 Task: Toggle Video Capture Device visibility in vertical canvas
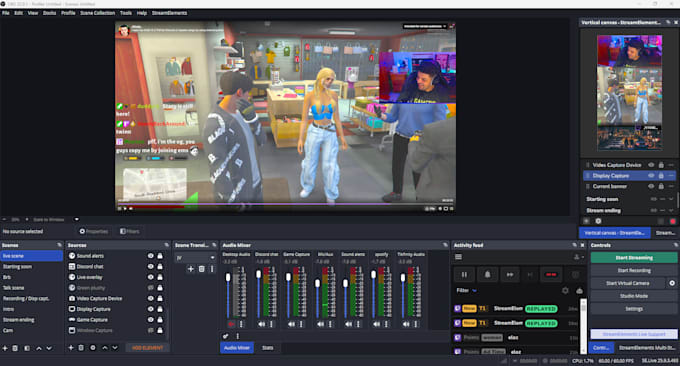coord(651,165)
